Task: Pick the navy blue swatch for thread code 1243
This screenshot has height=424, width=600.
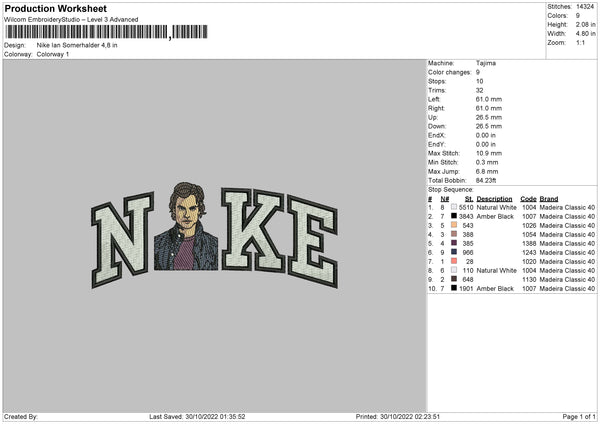Action: (x=454, y=252)
